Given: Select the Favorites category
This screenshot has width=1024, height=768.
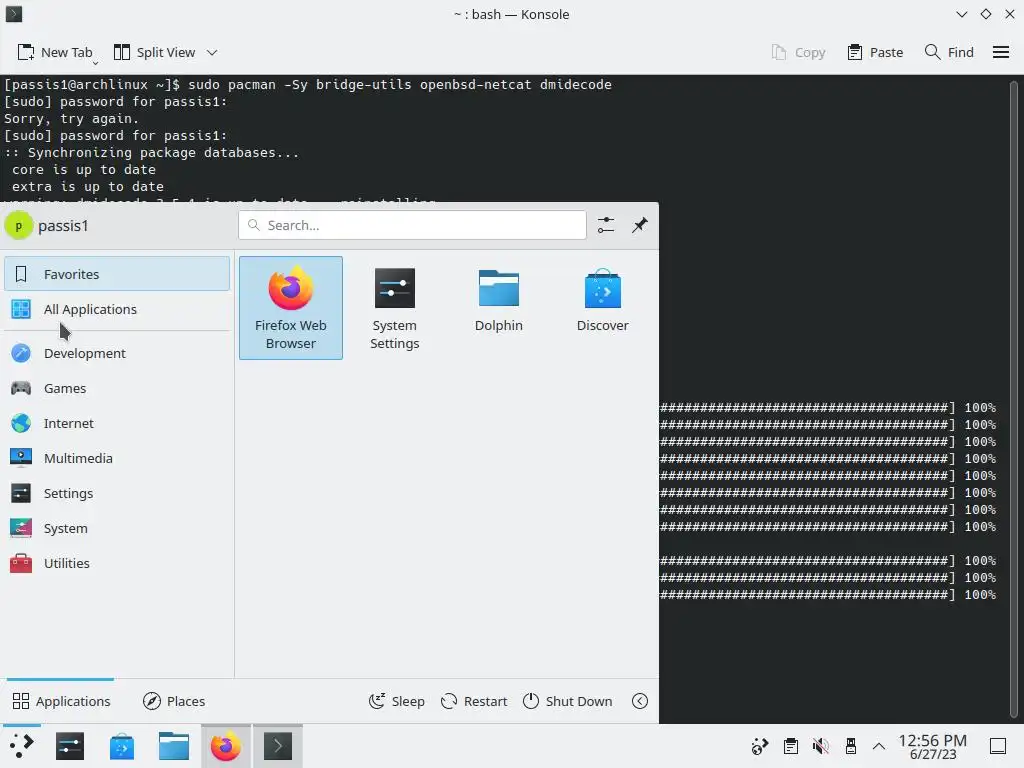Looking at the screenshot, I should 117,274.
